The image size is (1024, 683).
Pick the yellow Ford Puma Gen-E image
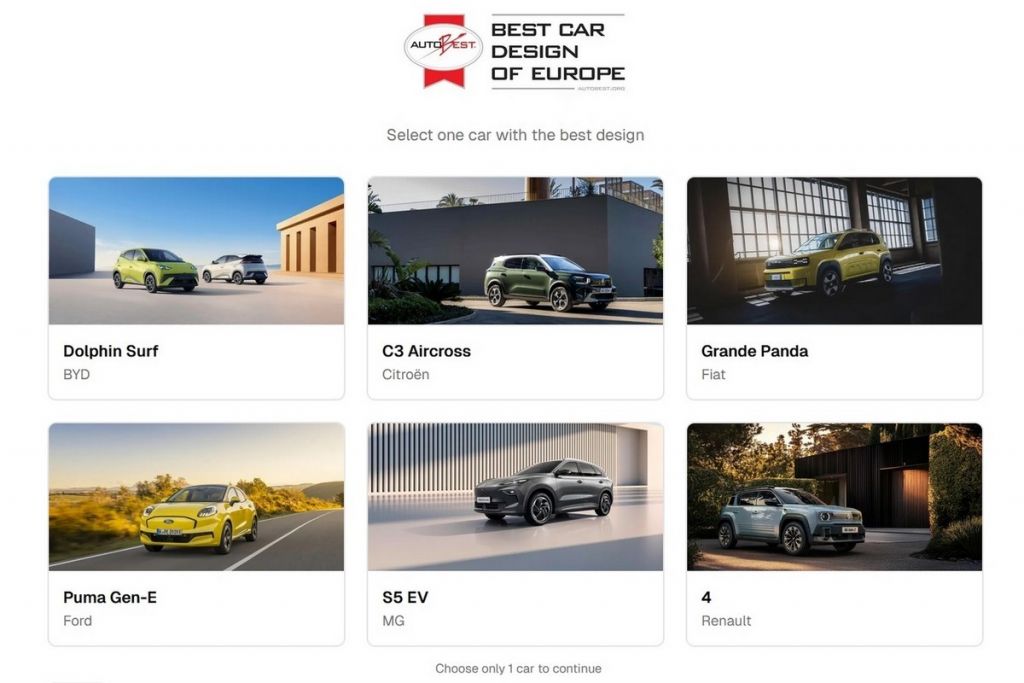tap(197, 497)
